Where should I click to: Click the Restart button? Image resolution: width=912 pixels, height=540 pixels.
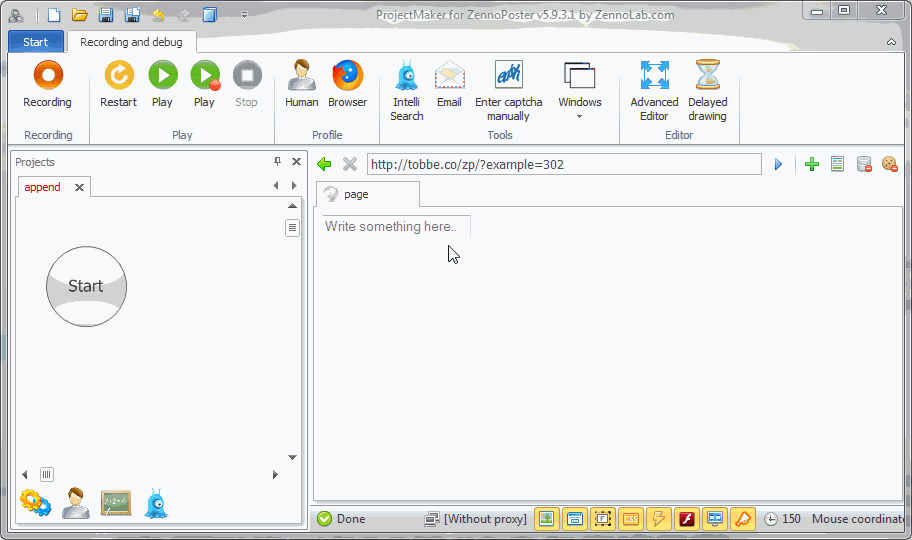pyautogui.click(x=119, y=85)
